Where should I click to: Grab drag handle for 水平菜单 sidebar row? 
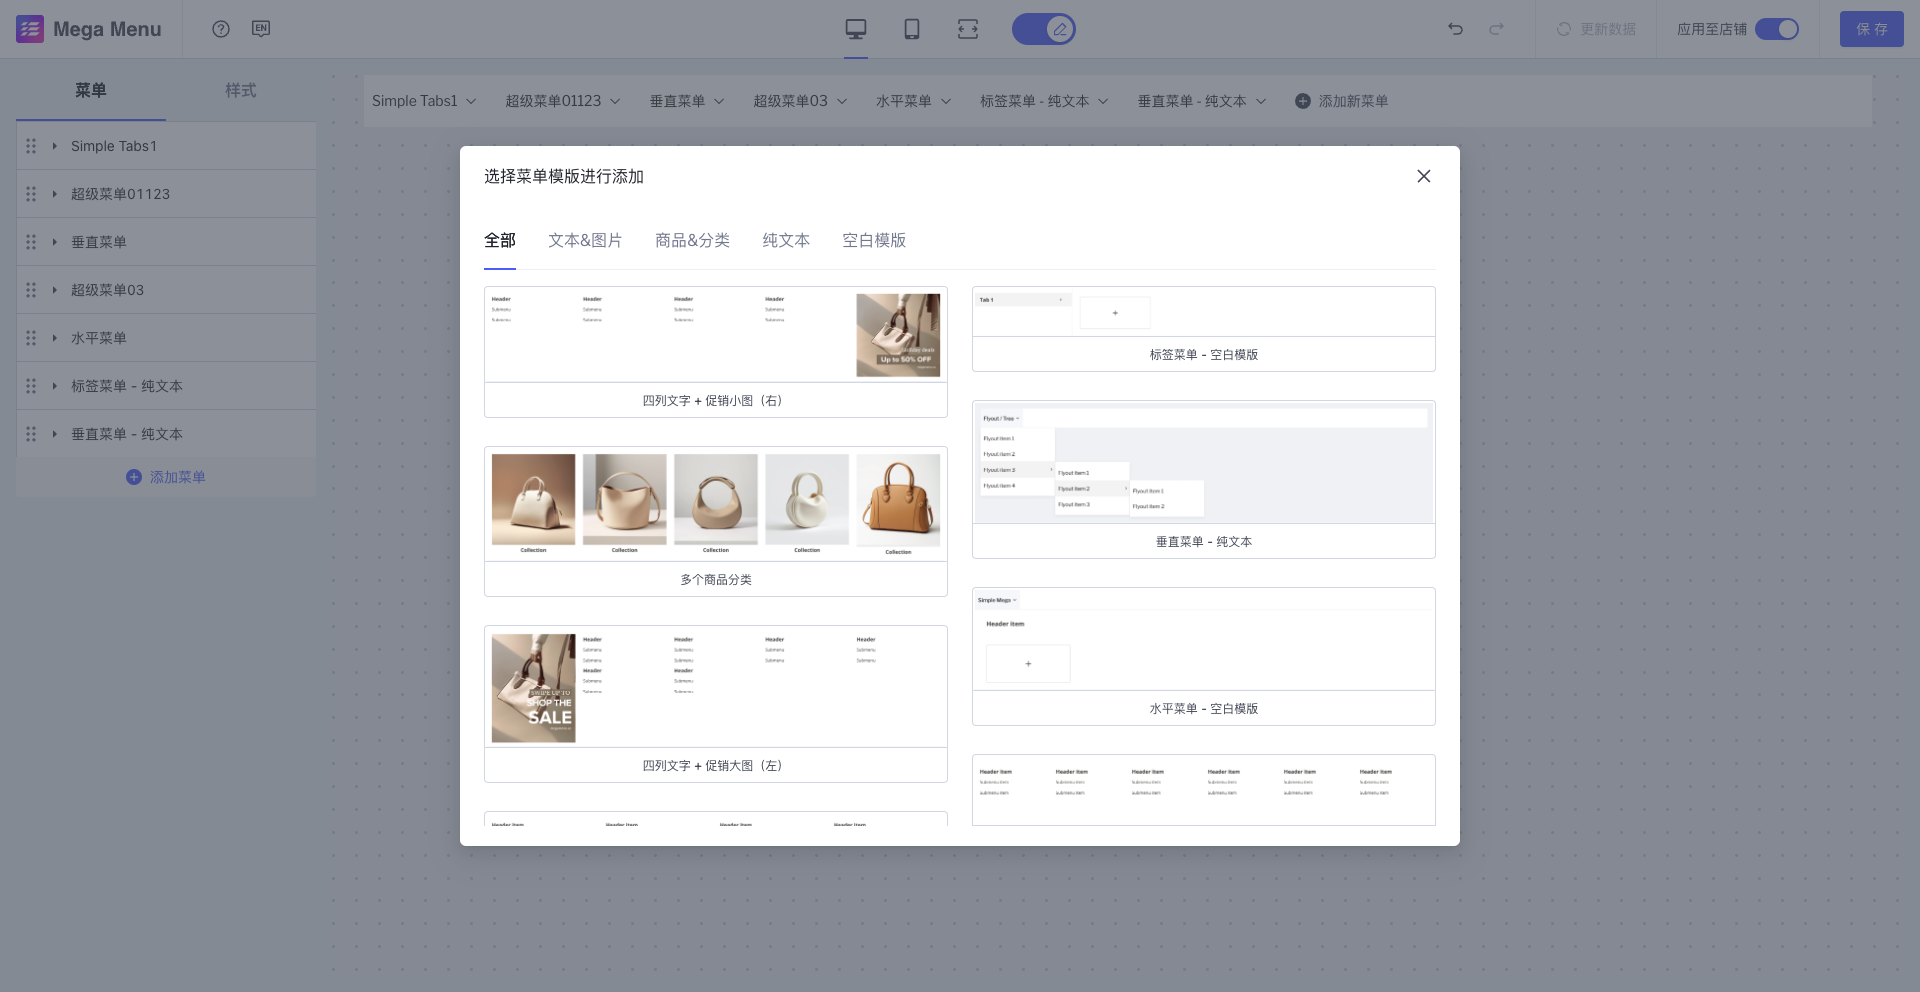click(x=31, y=338)
